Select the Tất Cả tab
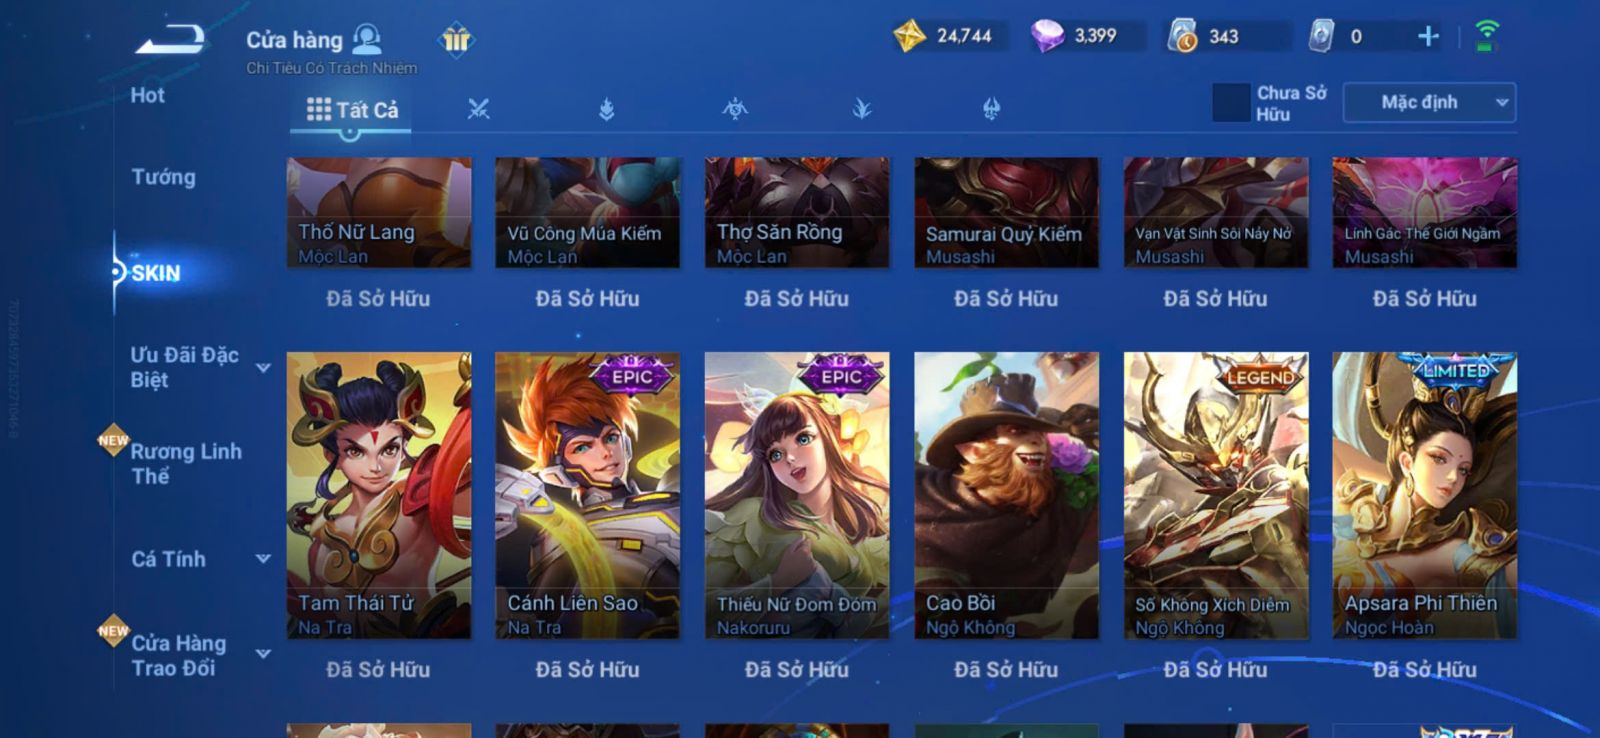Screen dimensions: 1600x738 (x=352, y=110)
